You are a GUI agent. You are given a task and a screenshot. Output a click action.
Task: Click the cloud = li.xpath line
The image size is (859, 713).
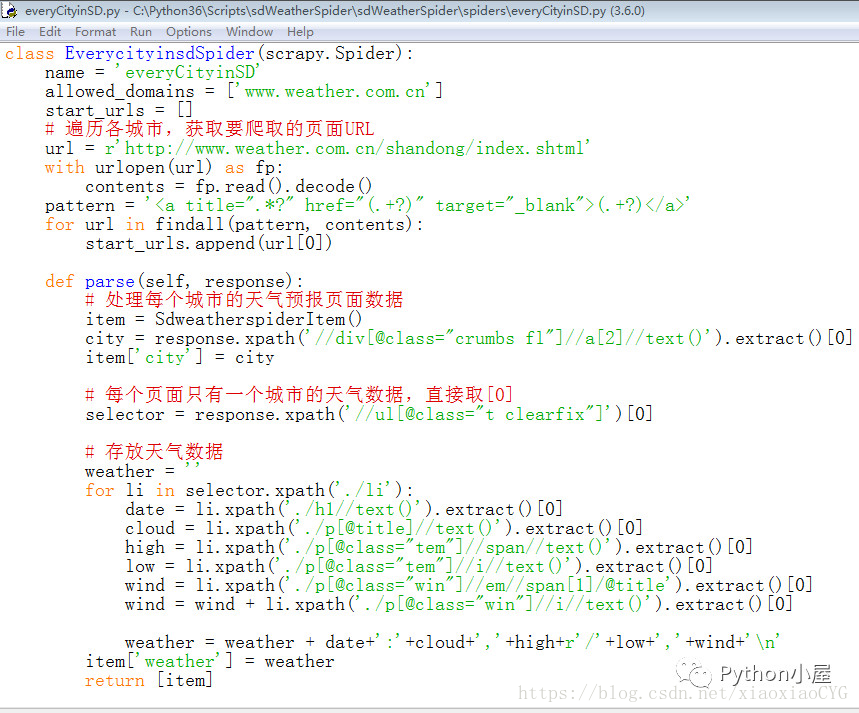click(383, 528)
